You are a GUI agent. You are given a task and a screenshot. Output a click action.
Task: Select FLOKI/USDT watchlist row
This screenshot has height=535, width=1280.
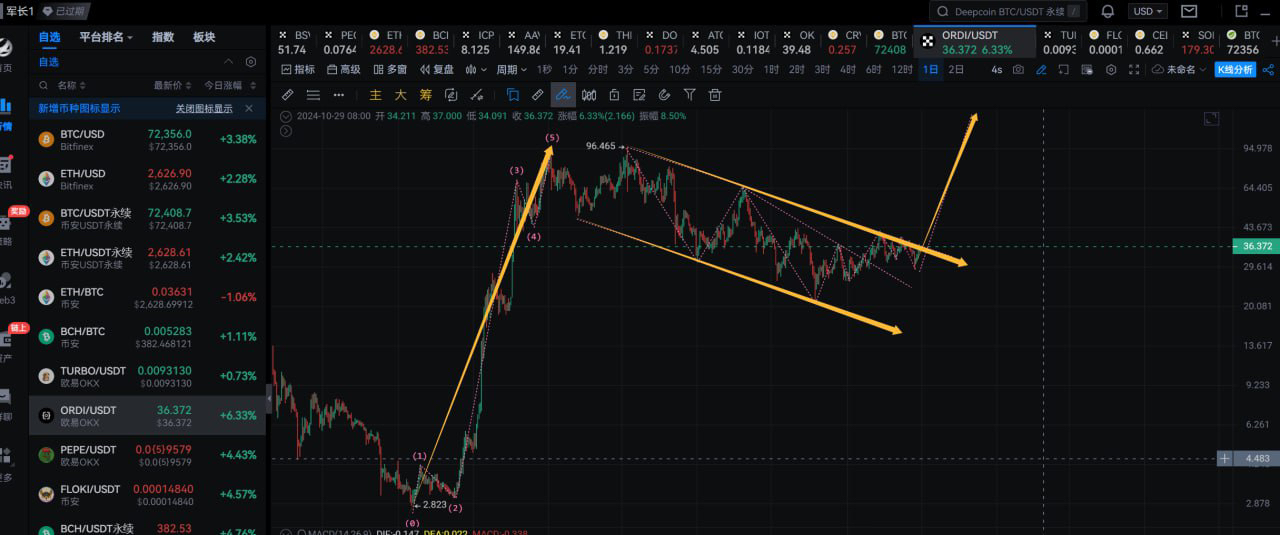tap(148, 494)
